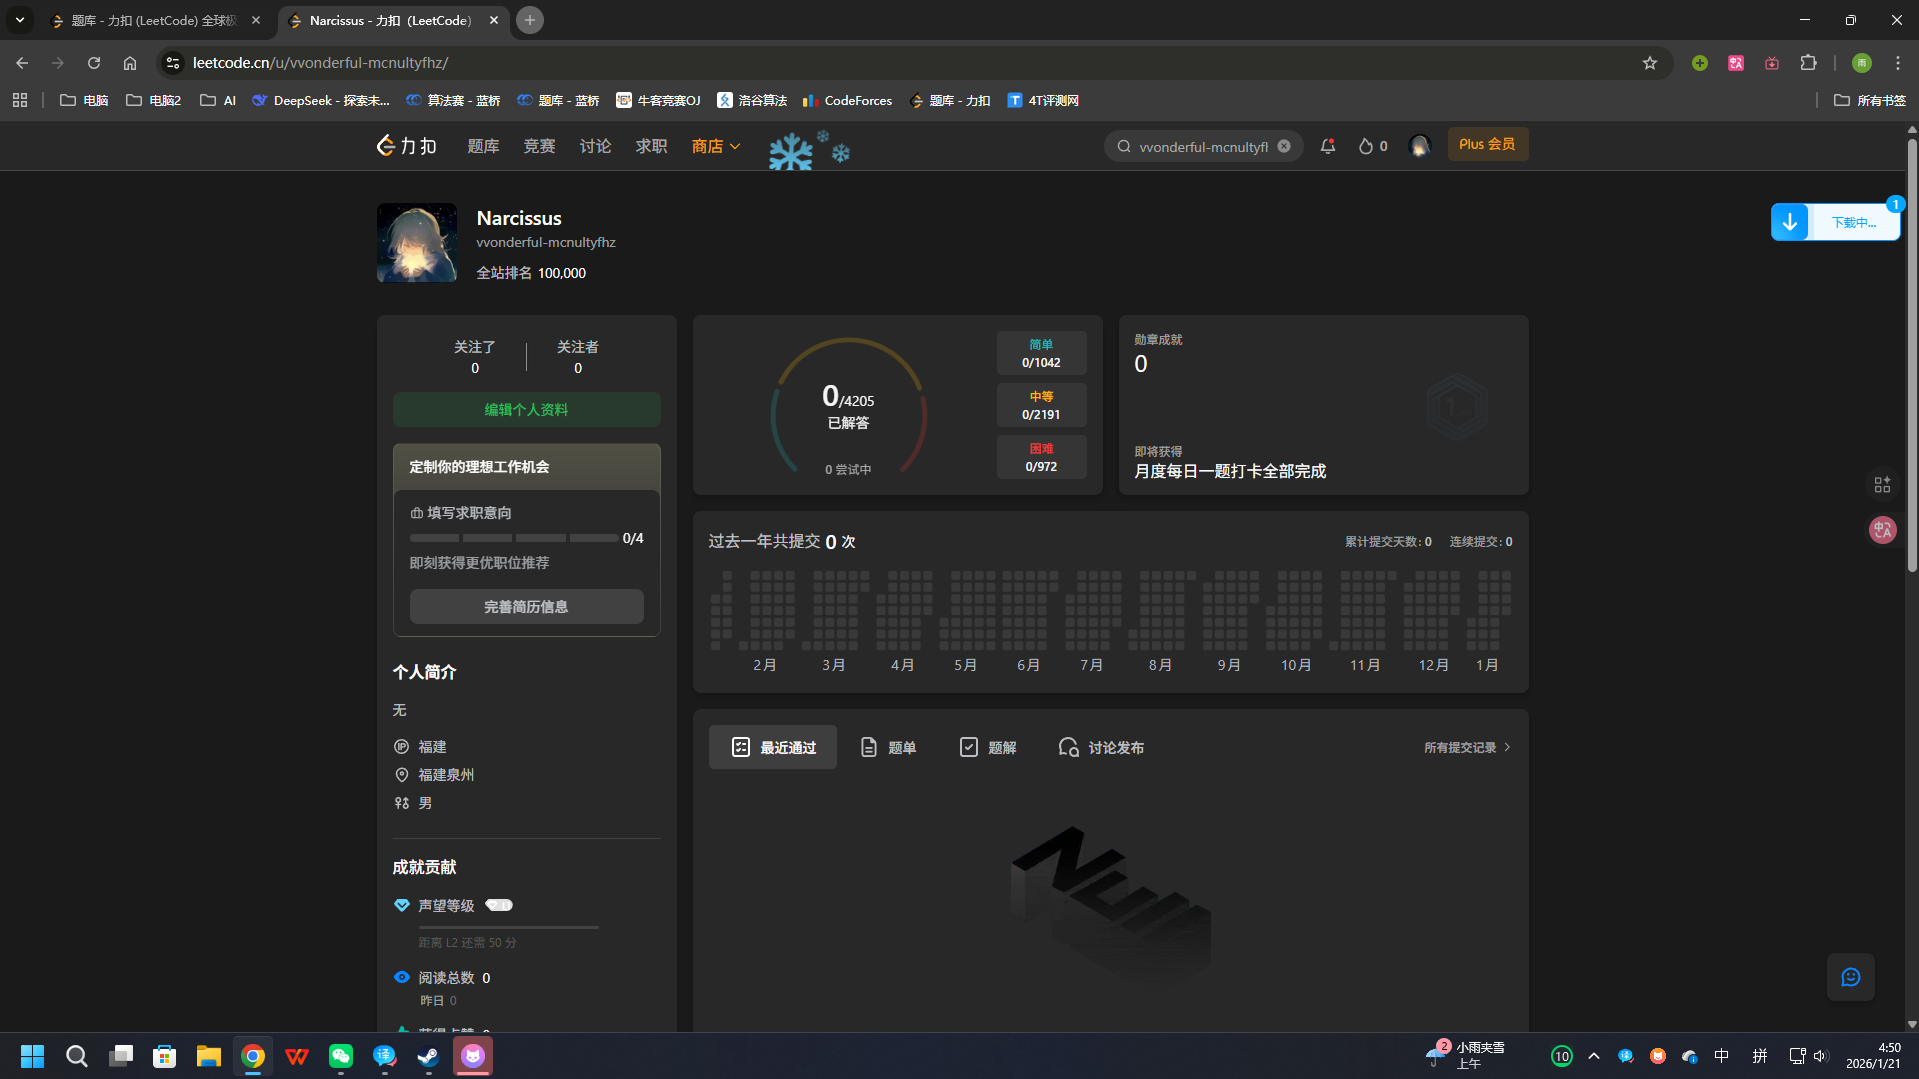The height and width of the screenshot is (1079, 1919).
Task: Open the feedback chat smiley icon
Action: [1850, 977]
